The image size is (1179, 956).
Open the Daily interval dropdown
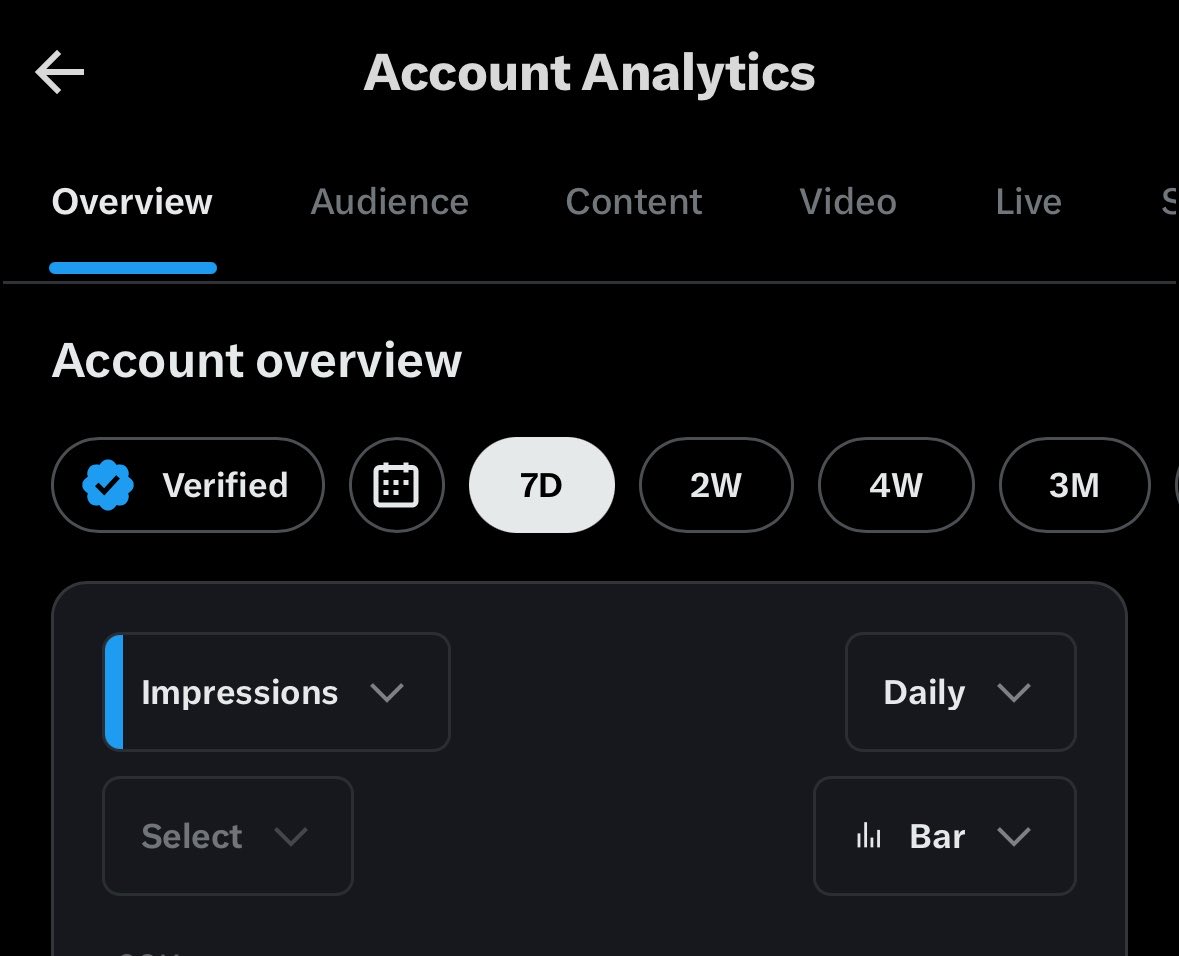tap(961, 692)
